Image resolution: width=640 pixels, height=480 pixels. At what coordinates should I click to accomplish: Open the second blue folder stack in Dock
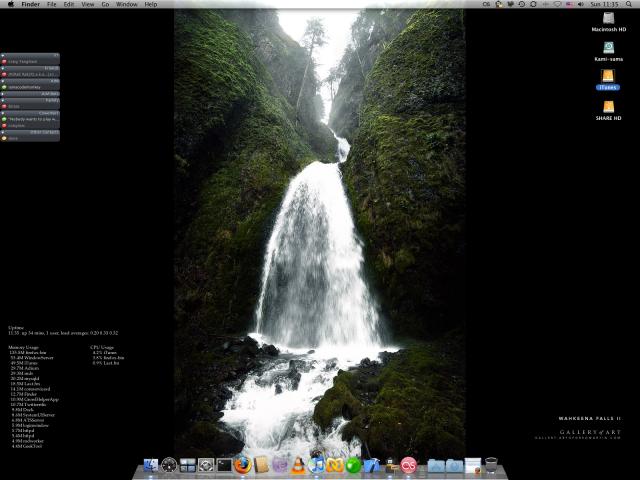coord(454,465)
